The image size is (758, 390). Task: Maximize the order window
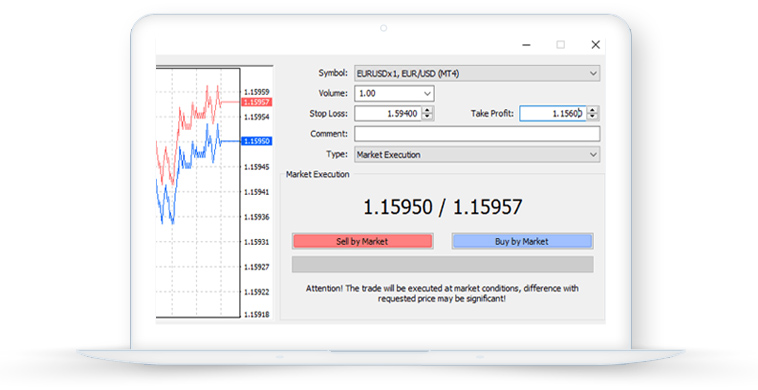560,44
